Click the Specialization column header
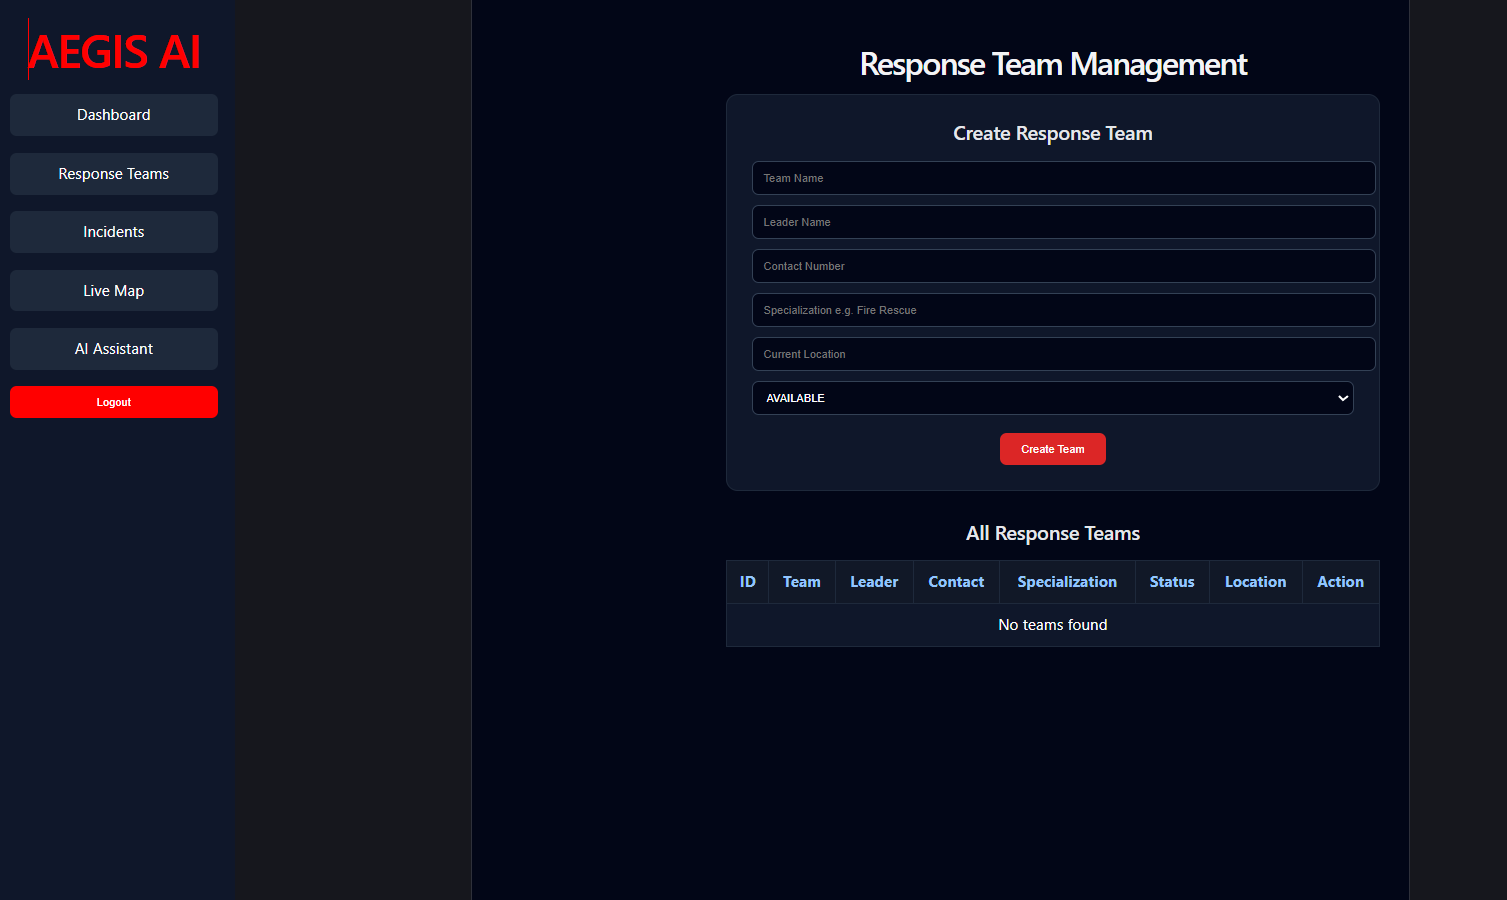This screenshot has width=1507, height=900. (x=1067, y=582)
